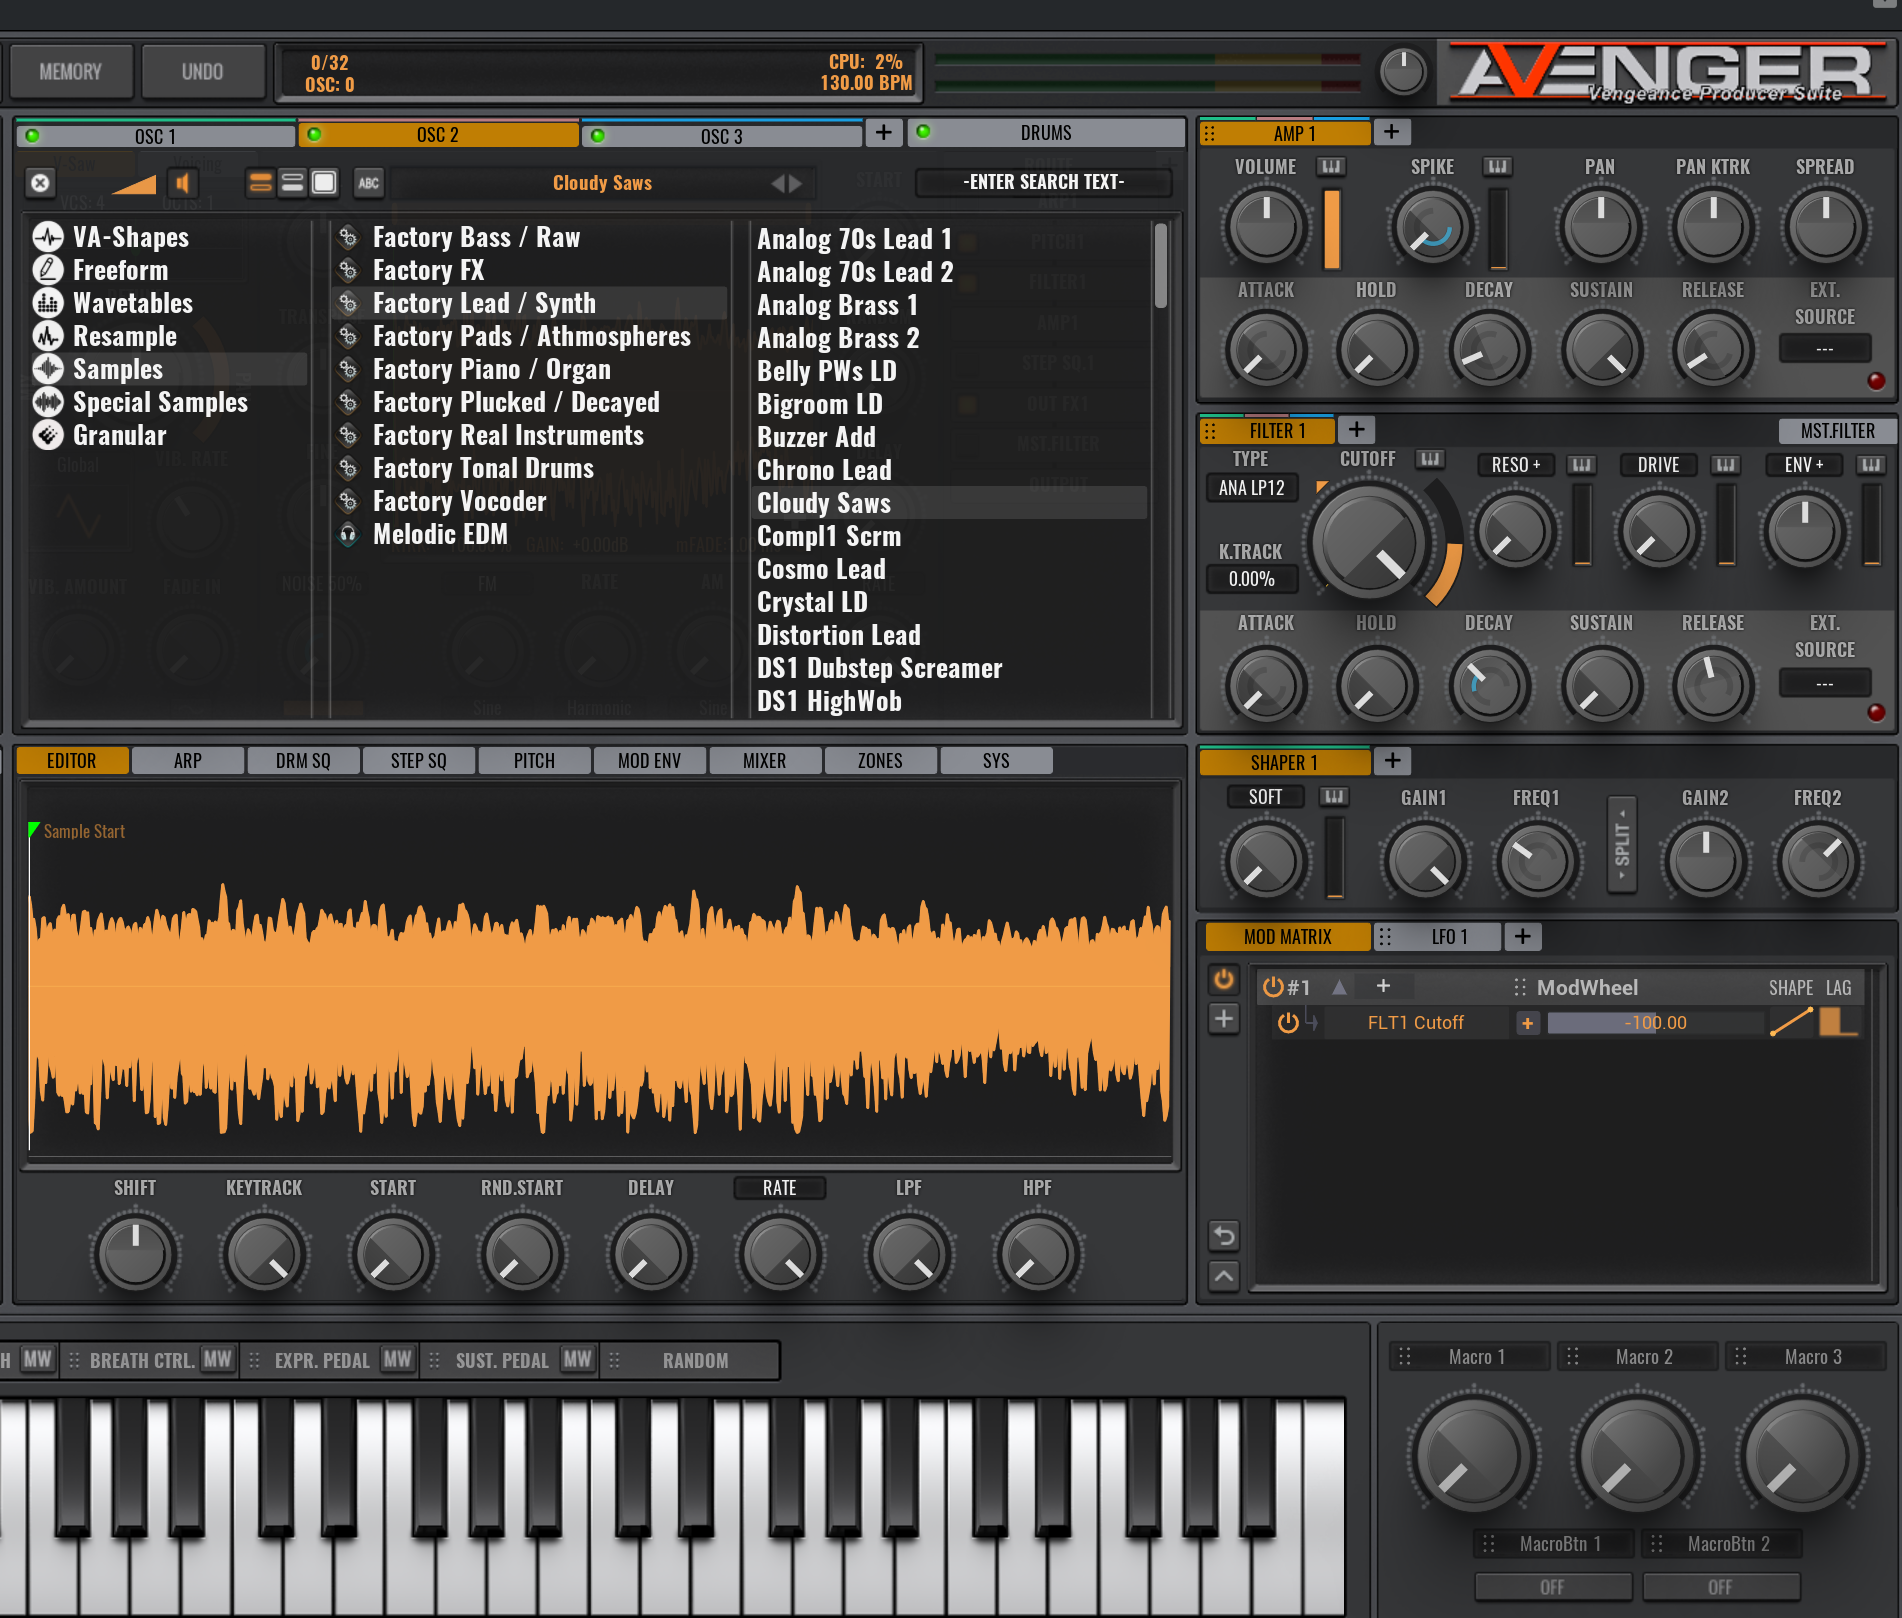This screenshot has width=1902, height=1618.
Task: Click the mod slot SHAPE curve icon
Action: [x=1791, y=1022]
